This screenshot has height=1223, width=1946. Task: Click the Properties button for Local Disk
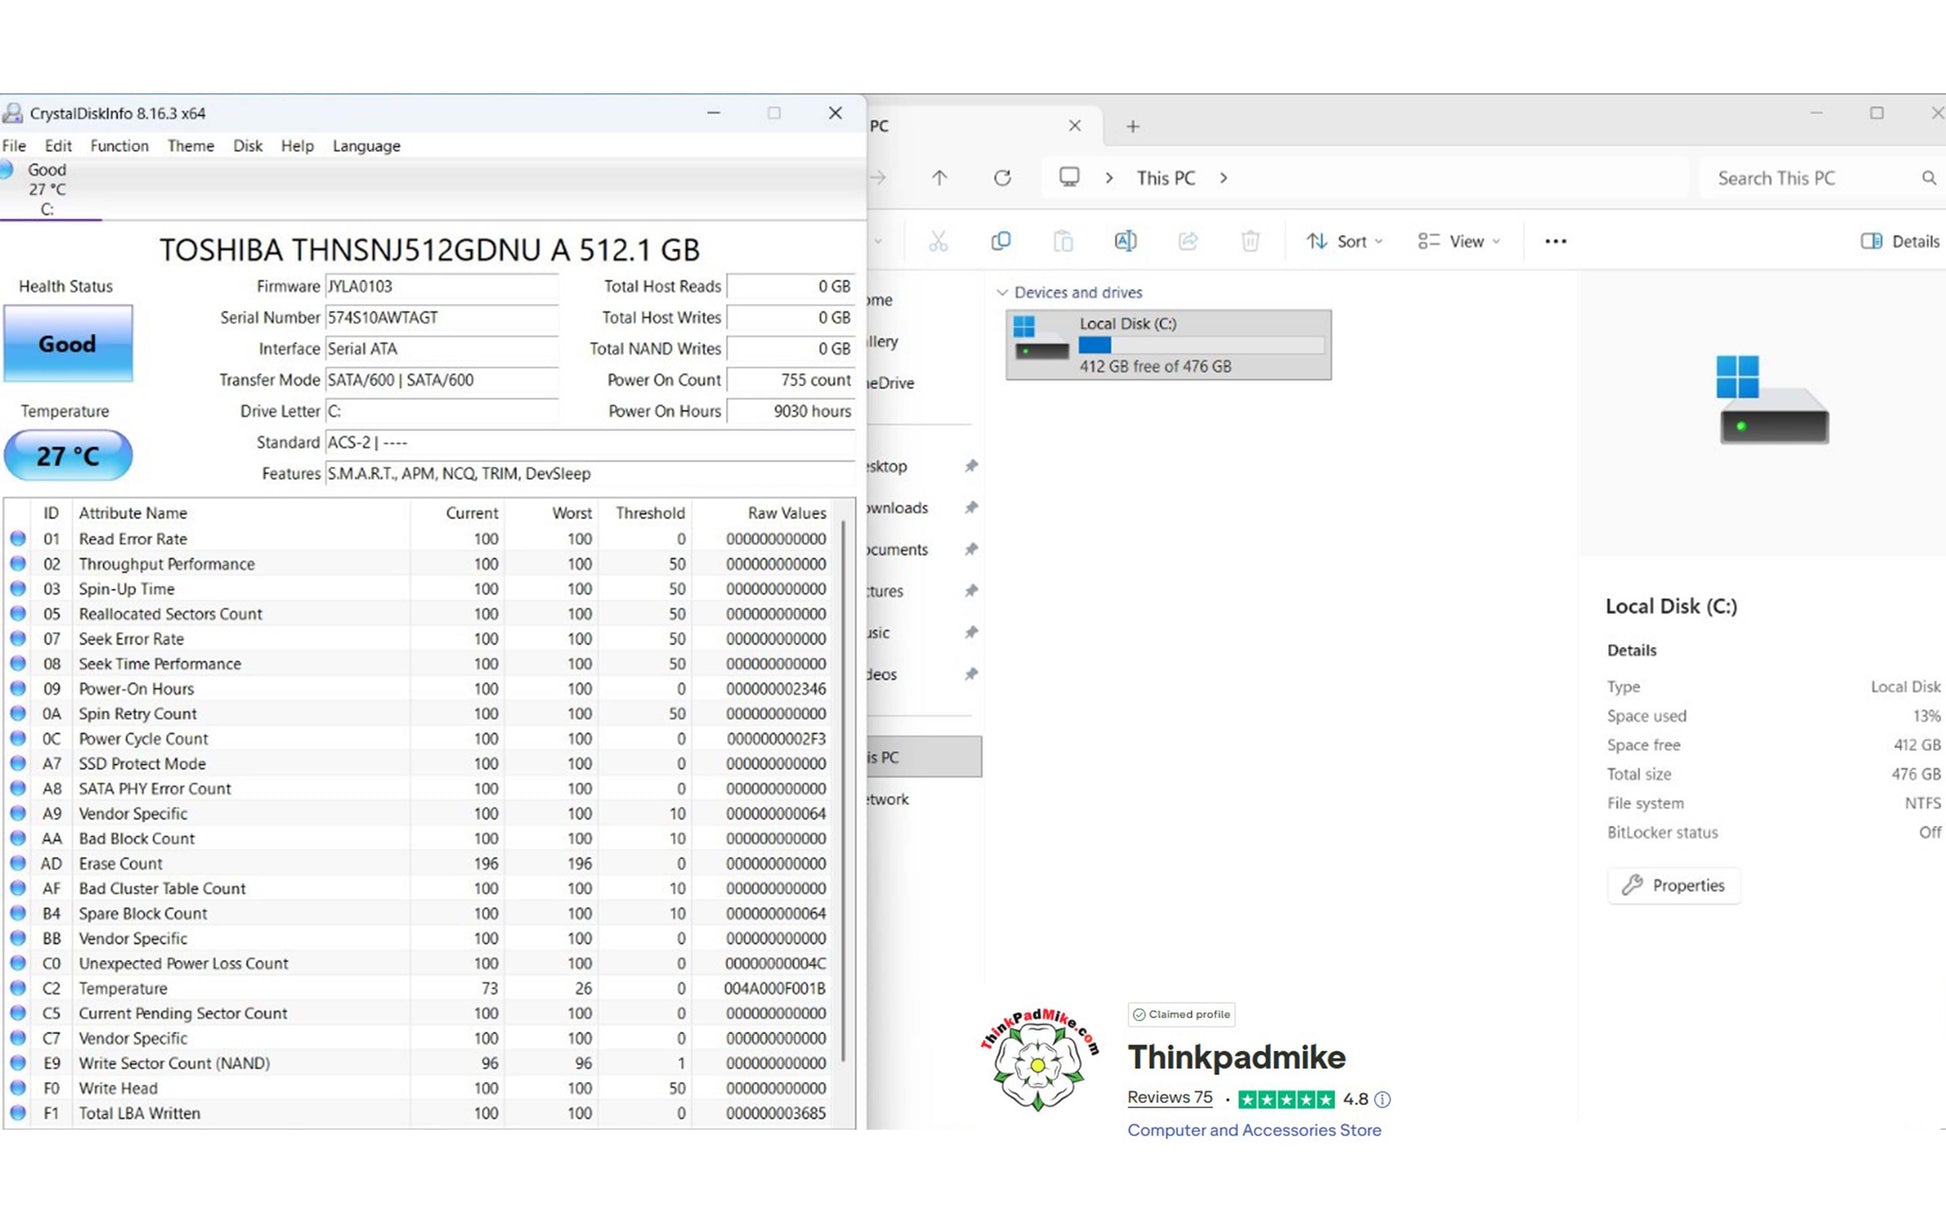coord(1673,885)
